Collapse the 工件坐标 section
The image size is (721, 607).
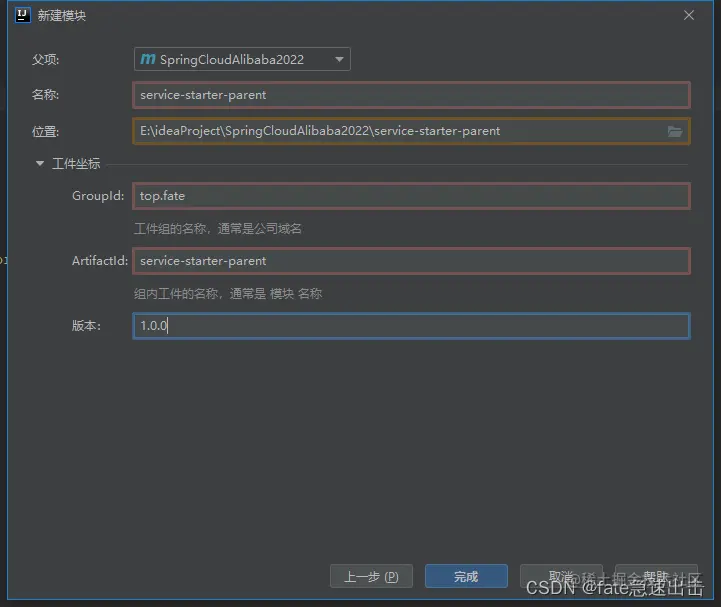click(x=40, y=163)
